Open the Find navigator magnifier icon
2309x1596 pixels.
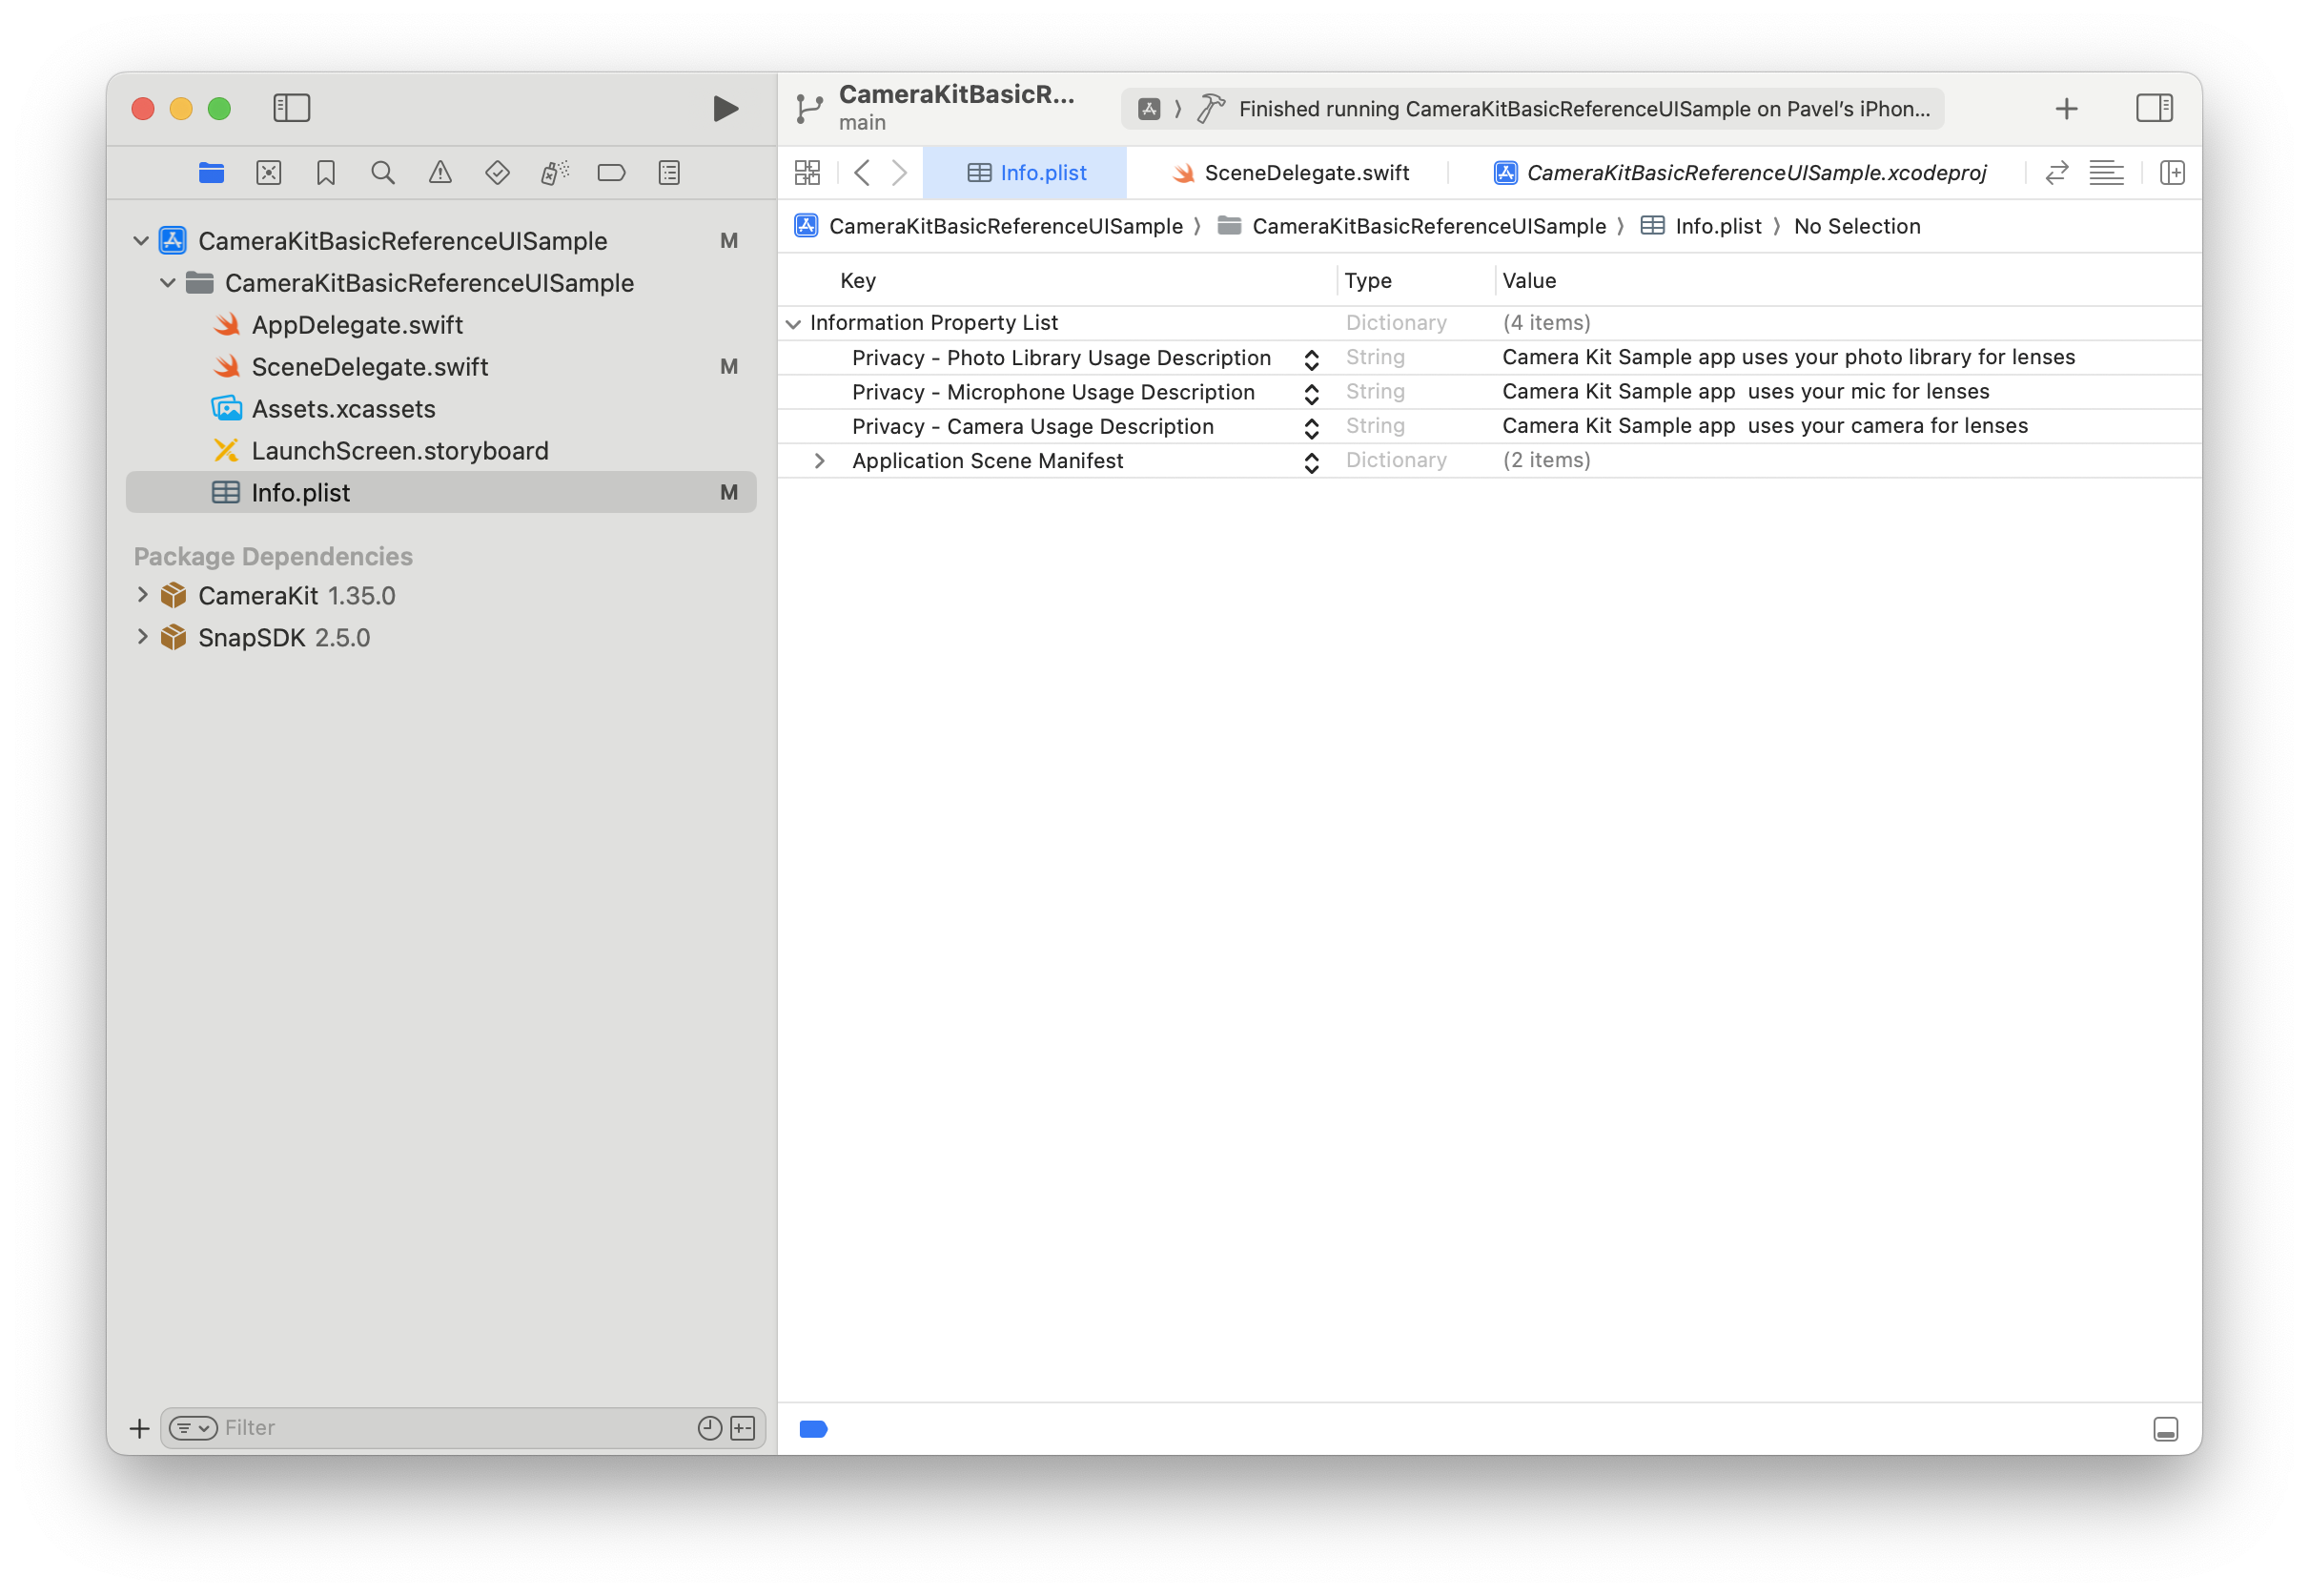[x=382, y=173]
